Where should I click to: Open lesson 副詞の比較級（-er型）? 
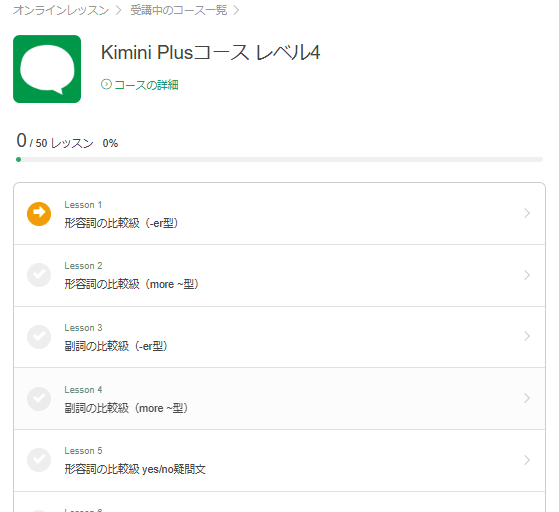pos(116,346)
